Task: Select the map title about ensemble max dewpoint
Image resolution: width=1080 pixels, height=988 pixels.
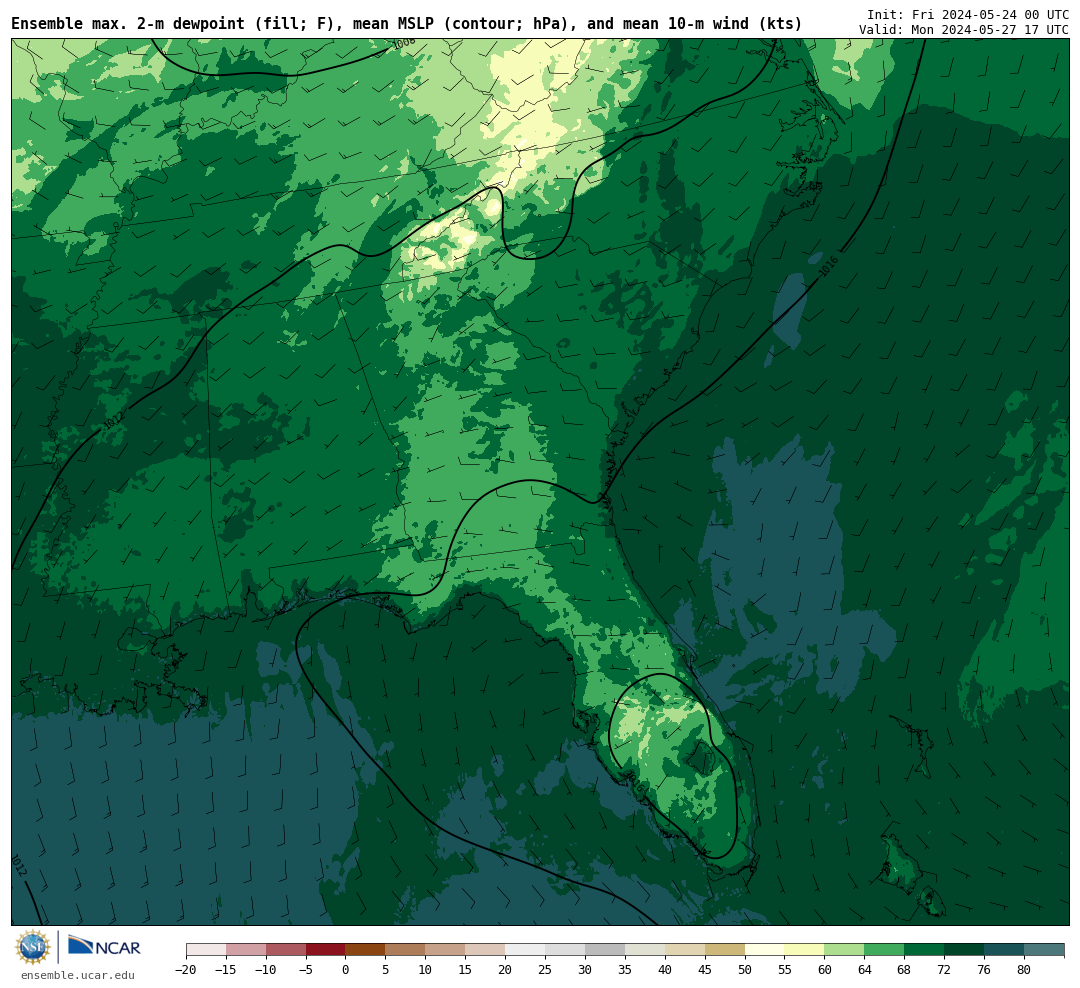Action: click(x=406, y=24)
